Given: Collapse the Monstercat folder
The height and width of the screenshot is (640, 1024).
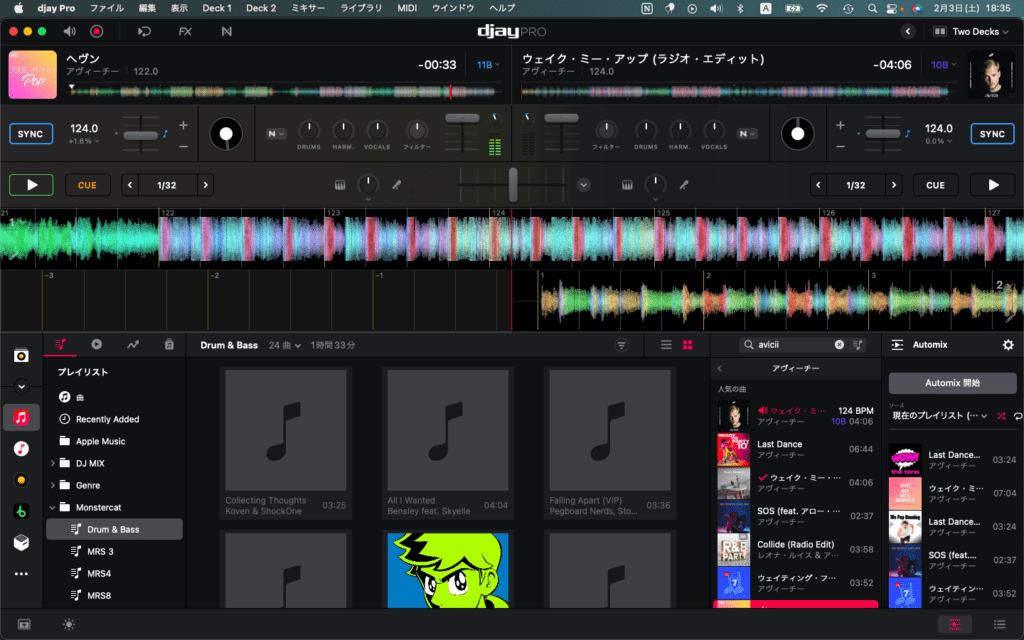Looking at the screenshot, I should point(53,507).
